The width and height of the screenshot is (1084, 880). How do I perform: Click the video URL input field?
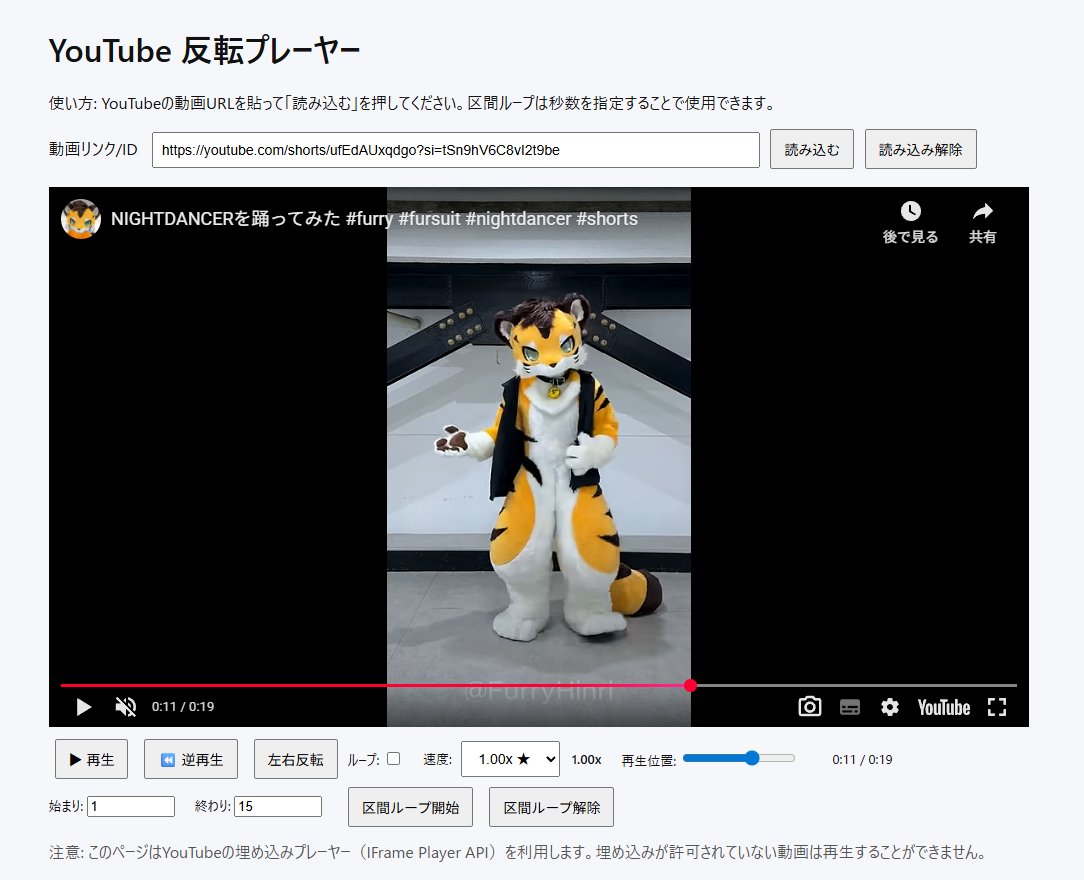(456, 150)
